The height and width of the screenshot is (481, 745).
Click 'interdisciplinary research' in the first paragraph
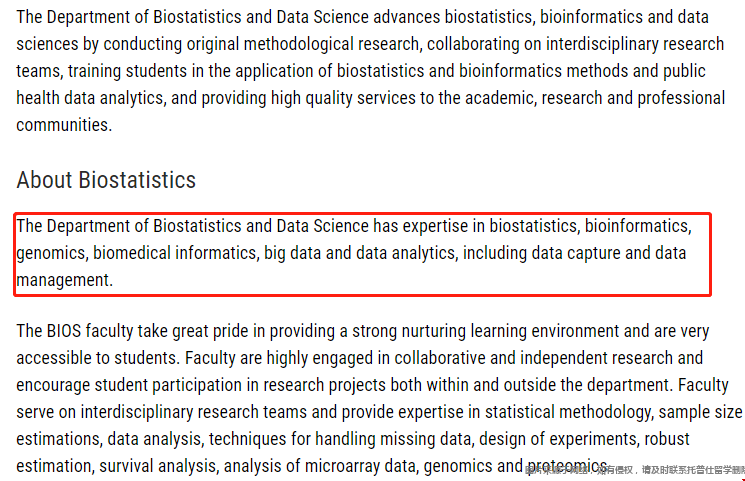pos(635,44)
